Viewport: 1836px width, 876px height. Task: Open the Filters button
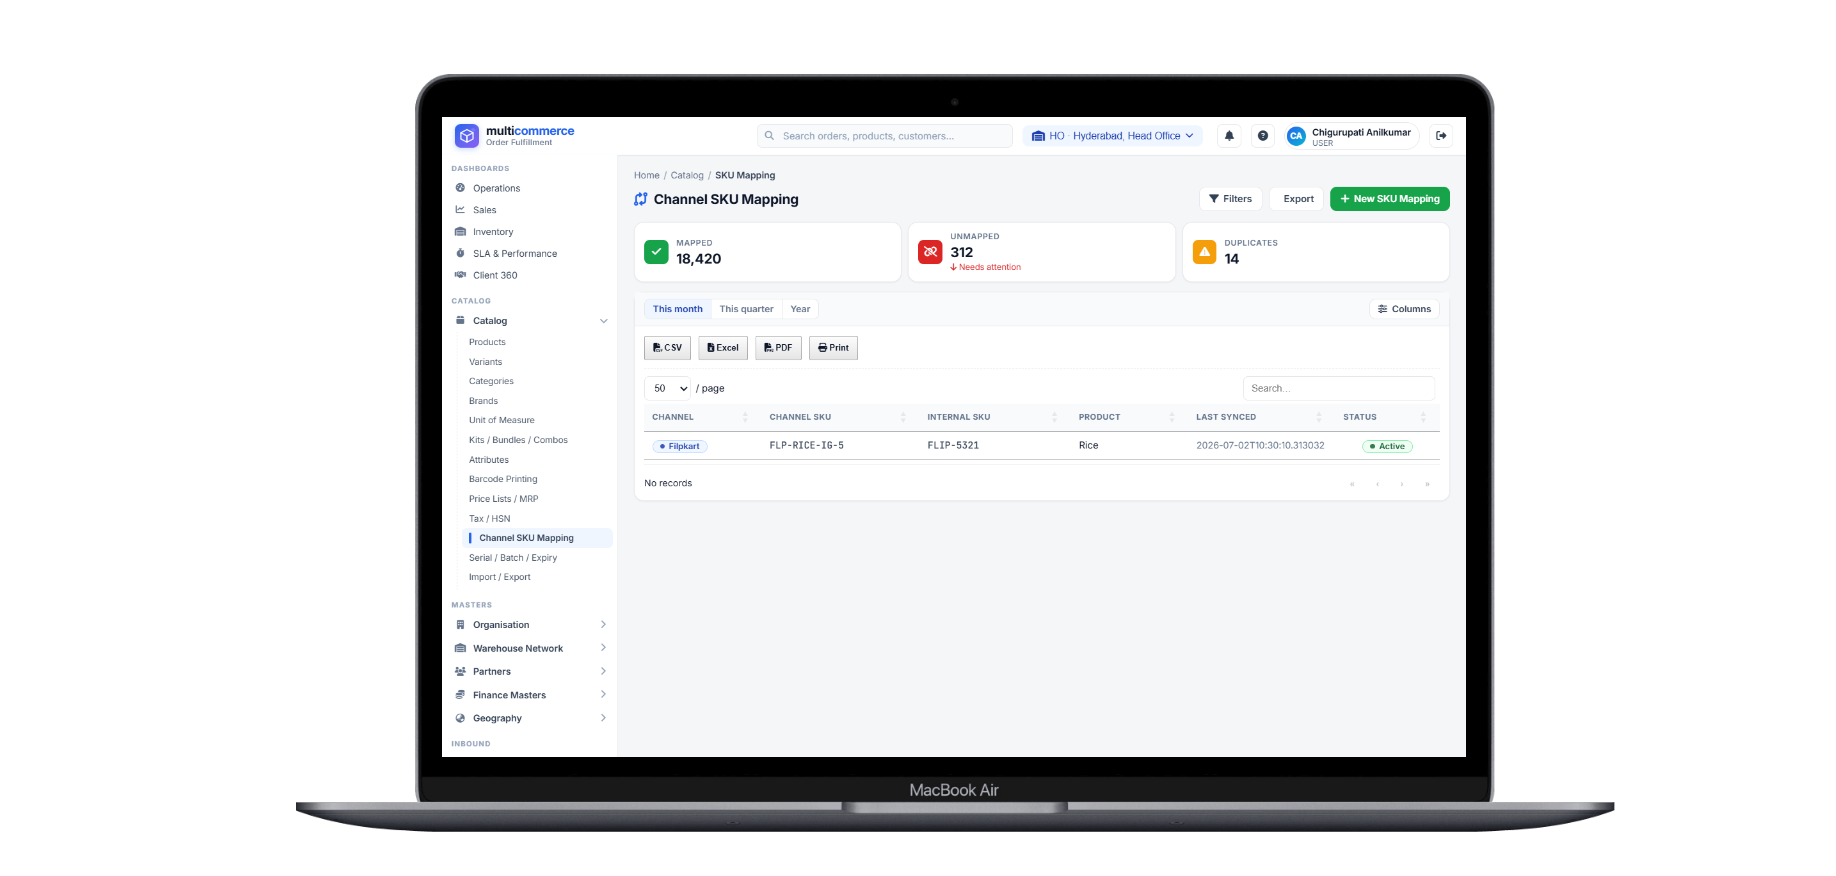pyautogui.click(x=1231, y=199)
